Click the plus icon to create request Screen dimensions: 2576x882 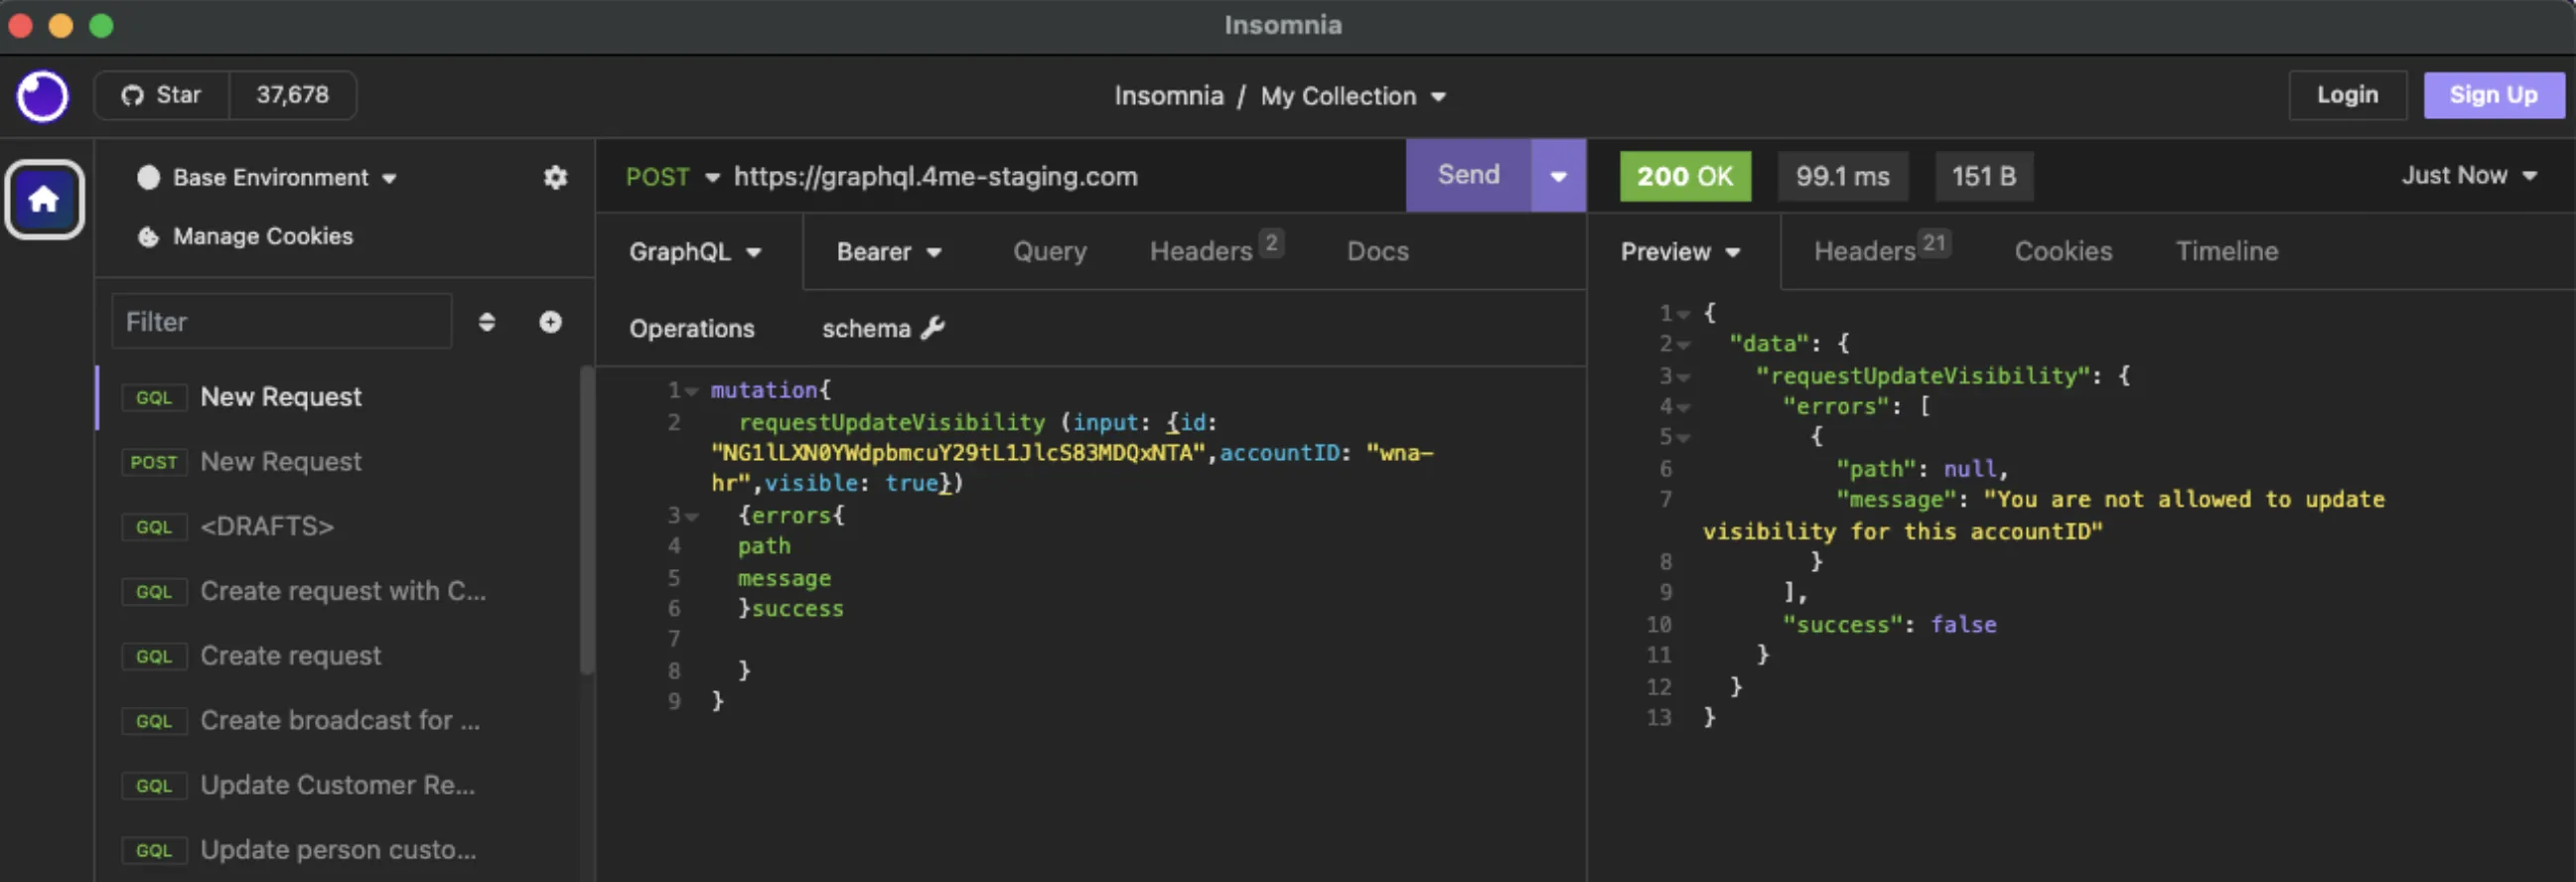pos(551,322)
